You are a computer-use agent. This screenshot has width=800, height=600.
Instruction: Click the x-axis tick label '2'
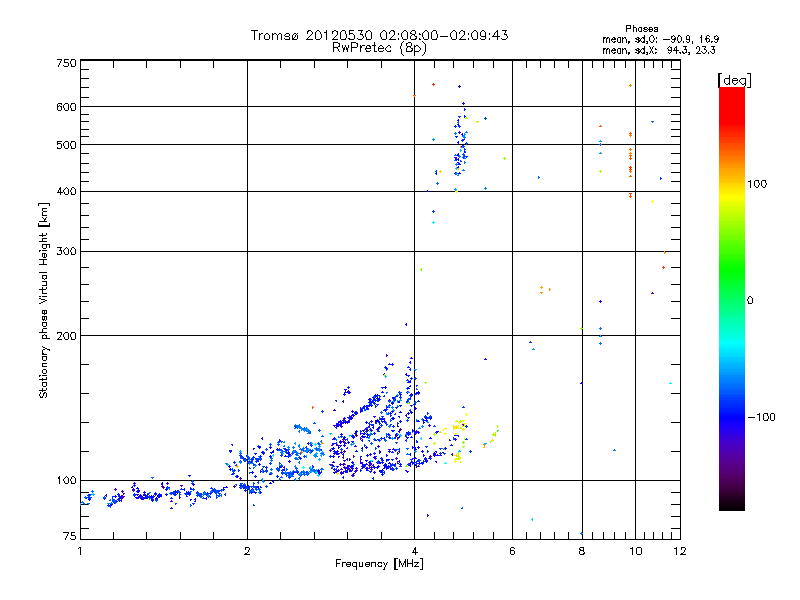pos(247,551)
